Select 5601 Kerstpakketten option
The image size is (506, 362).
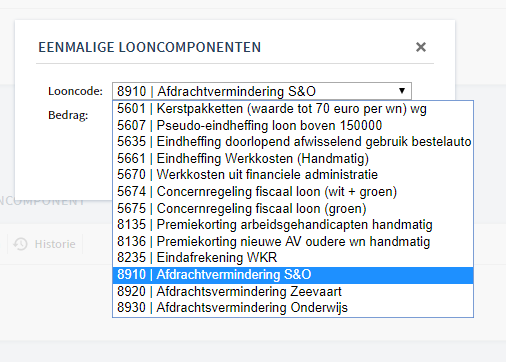293,109
